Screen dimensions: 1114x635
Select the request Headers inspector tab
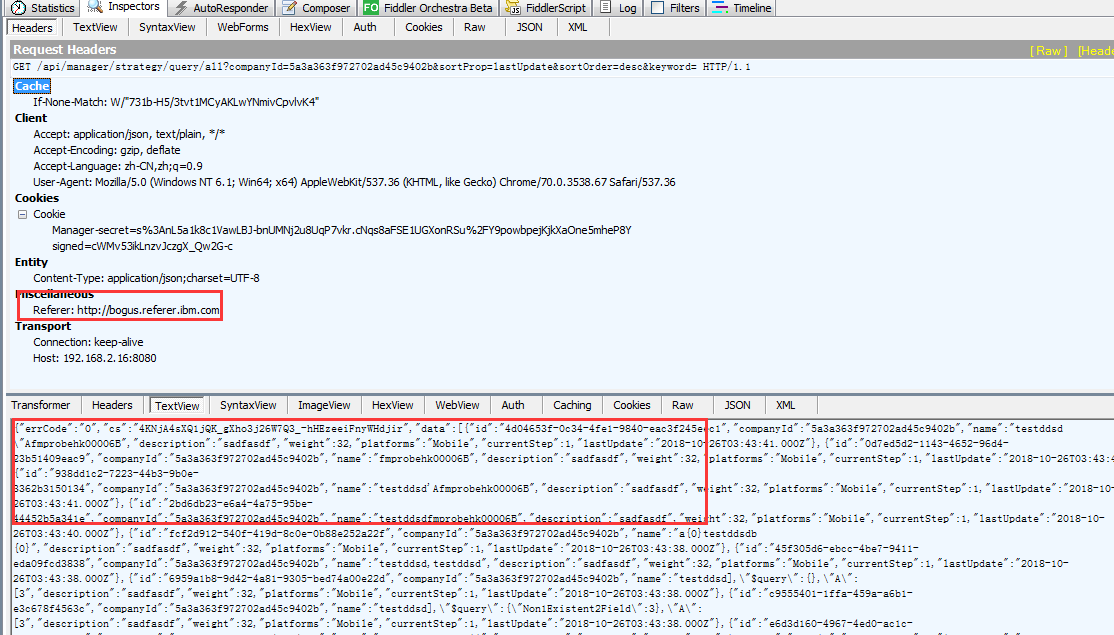pos(32,28)
